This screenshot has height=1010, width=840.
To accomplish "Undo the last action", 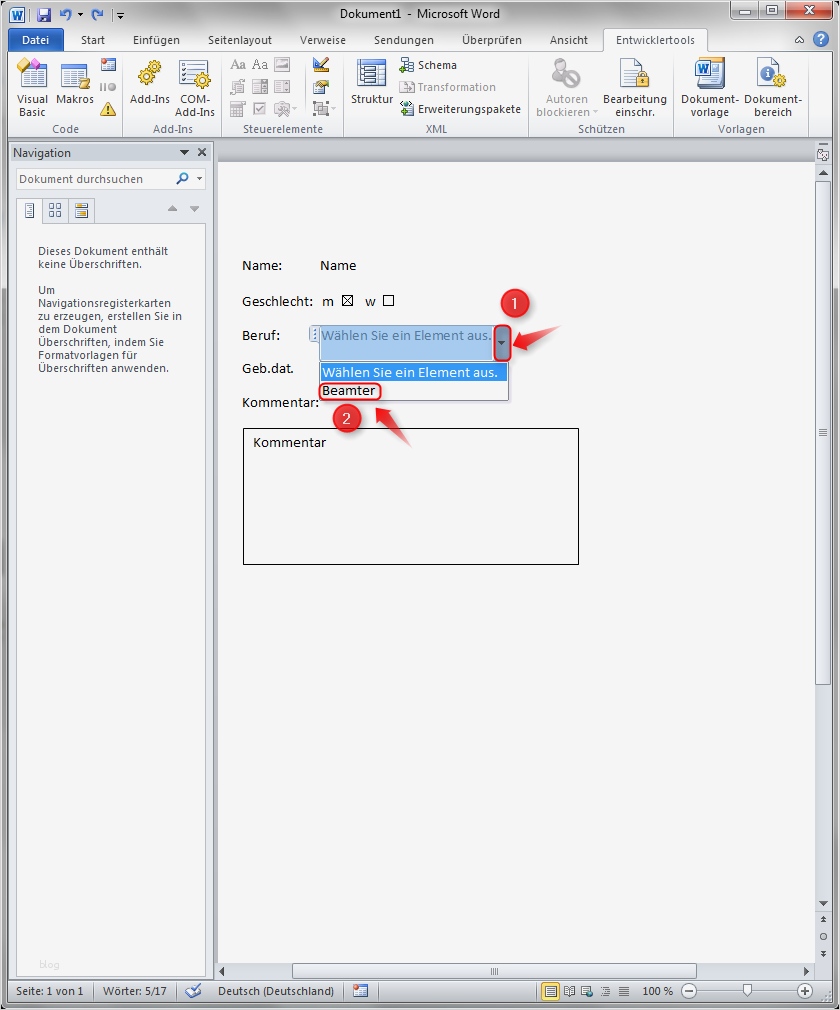I will (x=65, y=14).
